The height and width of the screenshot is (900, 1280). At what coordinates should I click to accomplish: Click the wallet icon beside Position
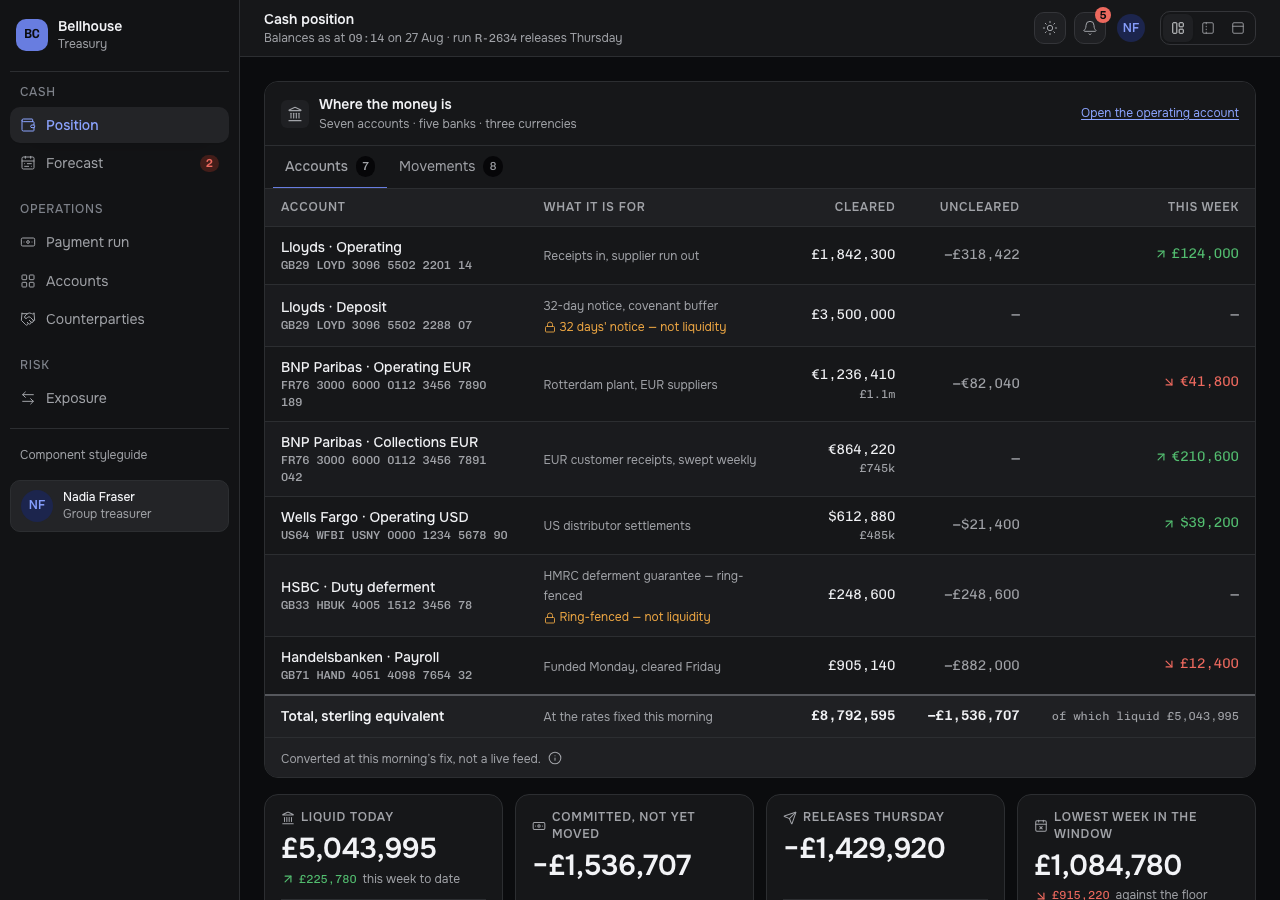[x=28, y=125]
